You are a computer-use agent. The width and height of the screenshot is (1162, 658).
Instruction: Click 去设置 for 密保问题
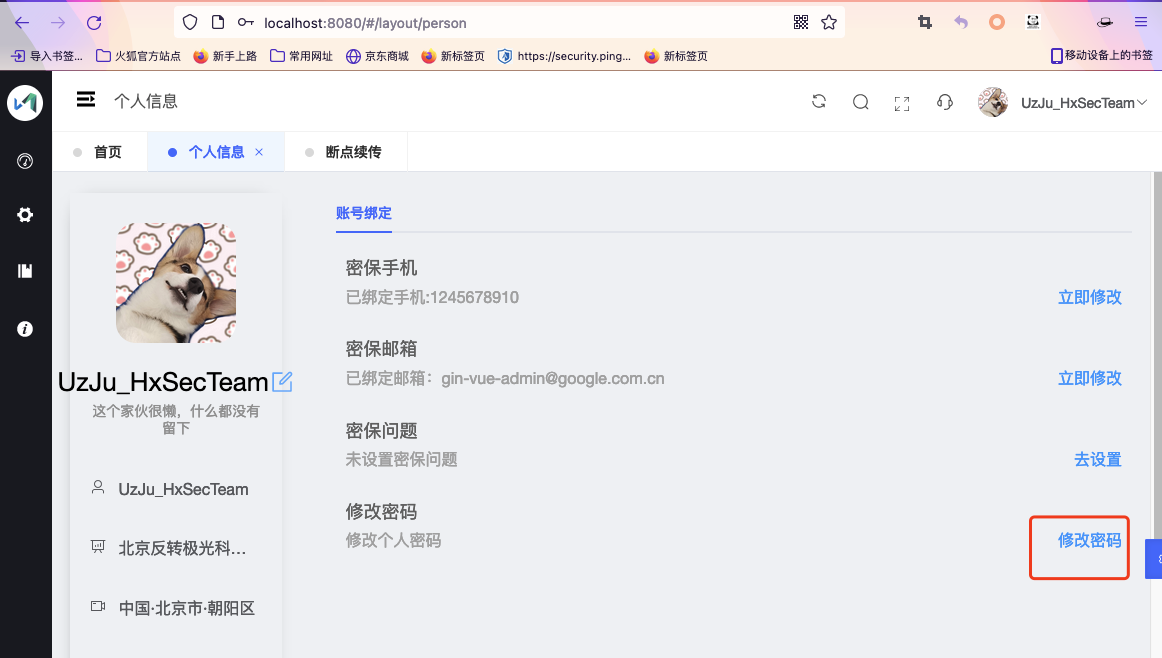[1098, 459]
